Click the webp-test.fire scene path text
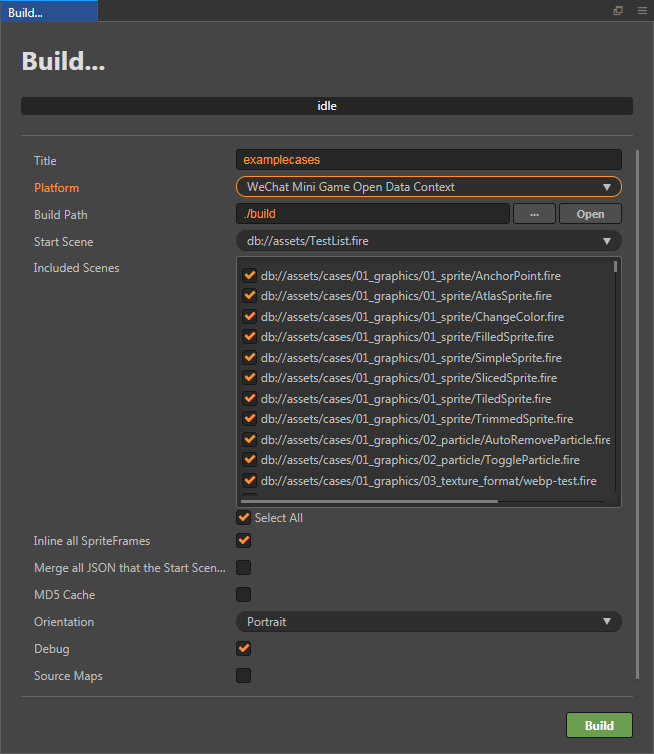Image resolution: width=654 pixels, height=754 pixels. pos(428,481)
